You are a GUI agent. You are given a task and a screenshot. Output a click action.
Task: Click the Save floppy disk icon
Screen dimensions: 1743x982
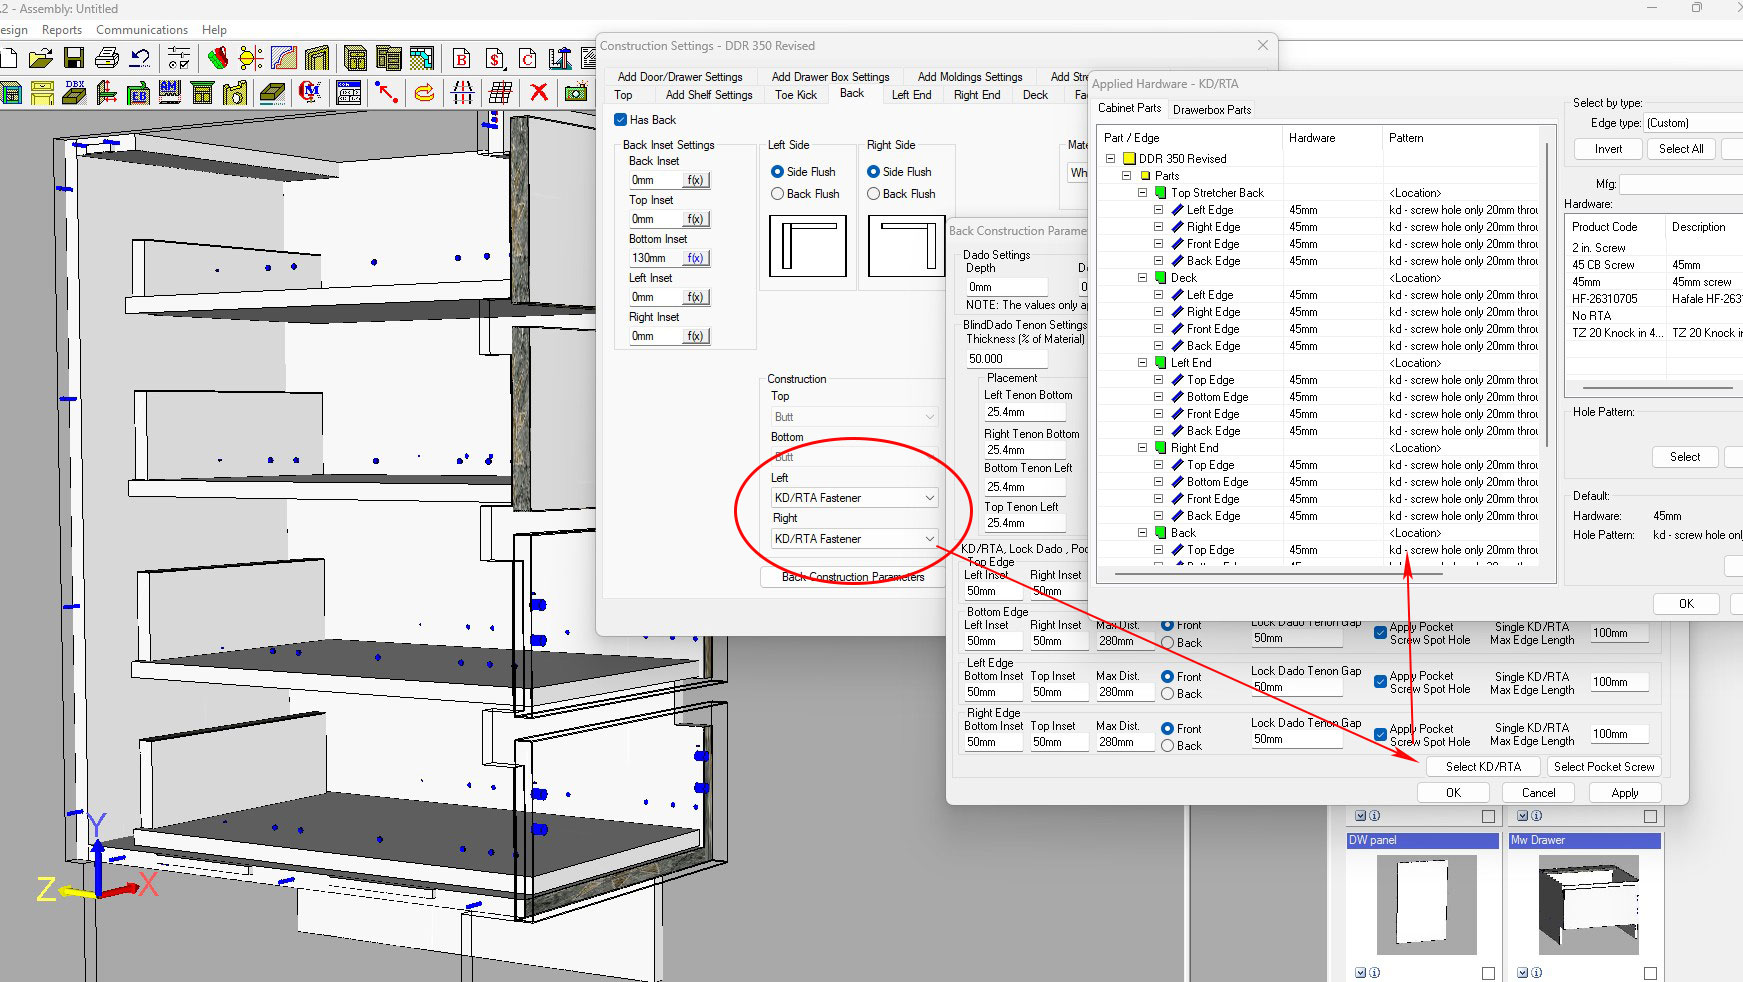pos(74,58)
